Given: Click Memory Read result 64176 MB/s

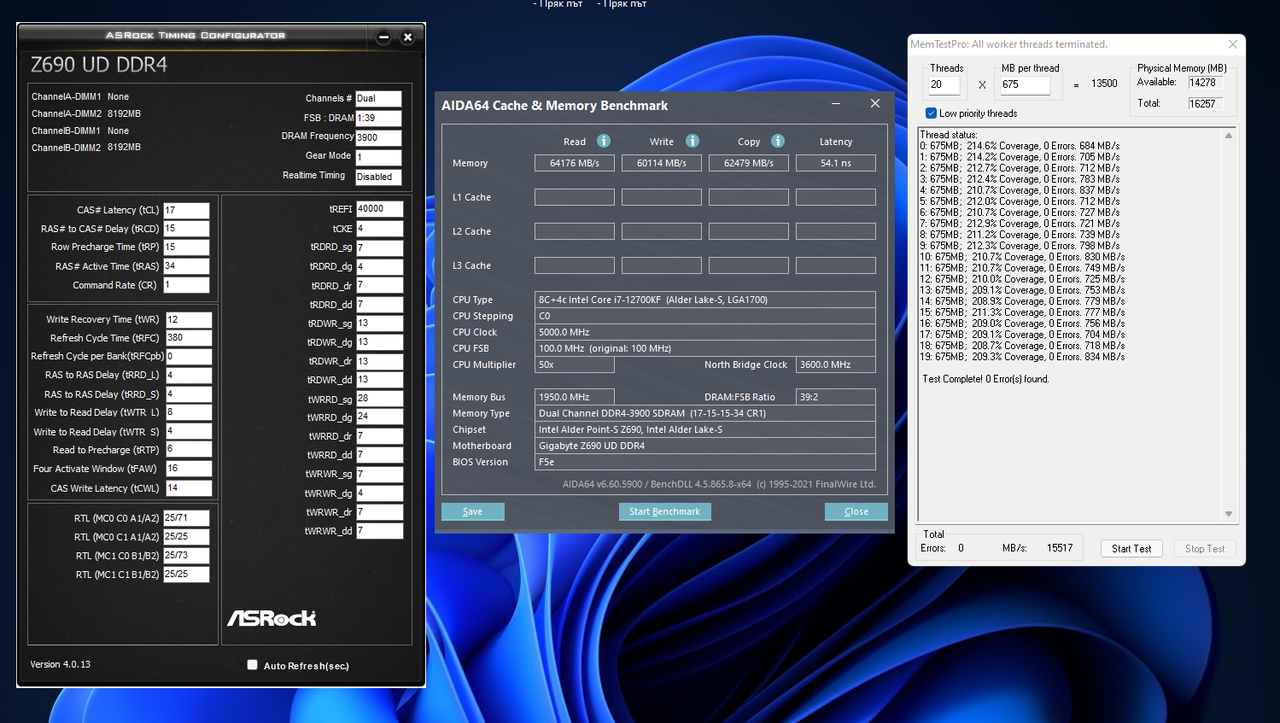Looking at the screenshot, I should point(574,163).
